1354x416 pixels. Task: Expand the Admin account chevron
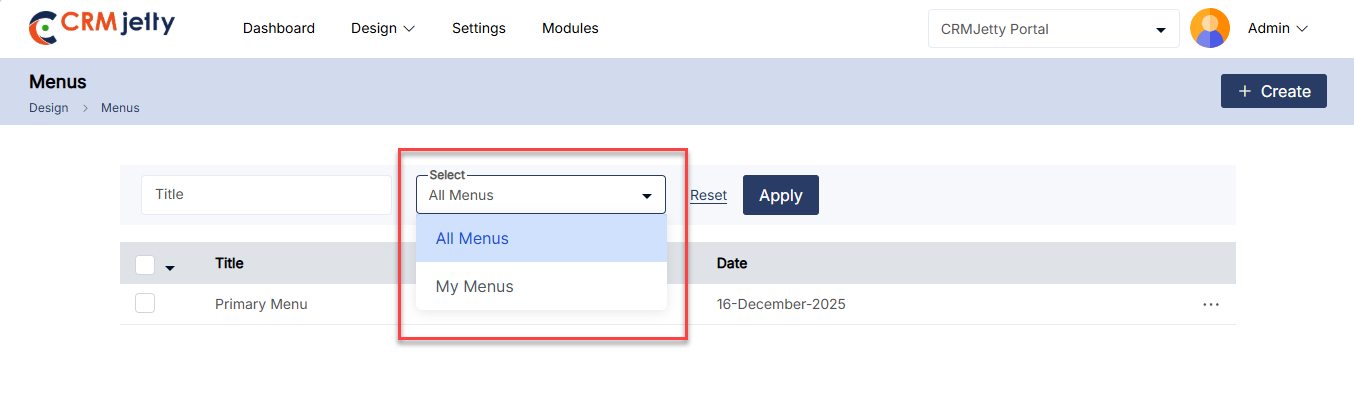[1302, 29]
